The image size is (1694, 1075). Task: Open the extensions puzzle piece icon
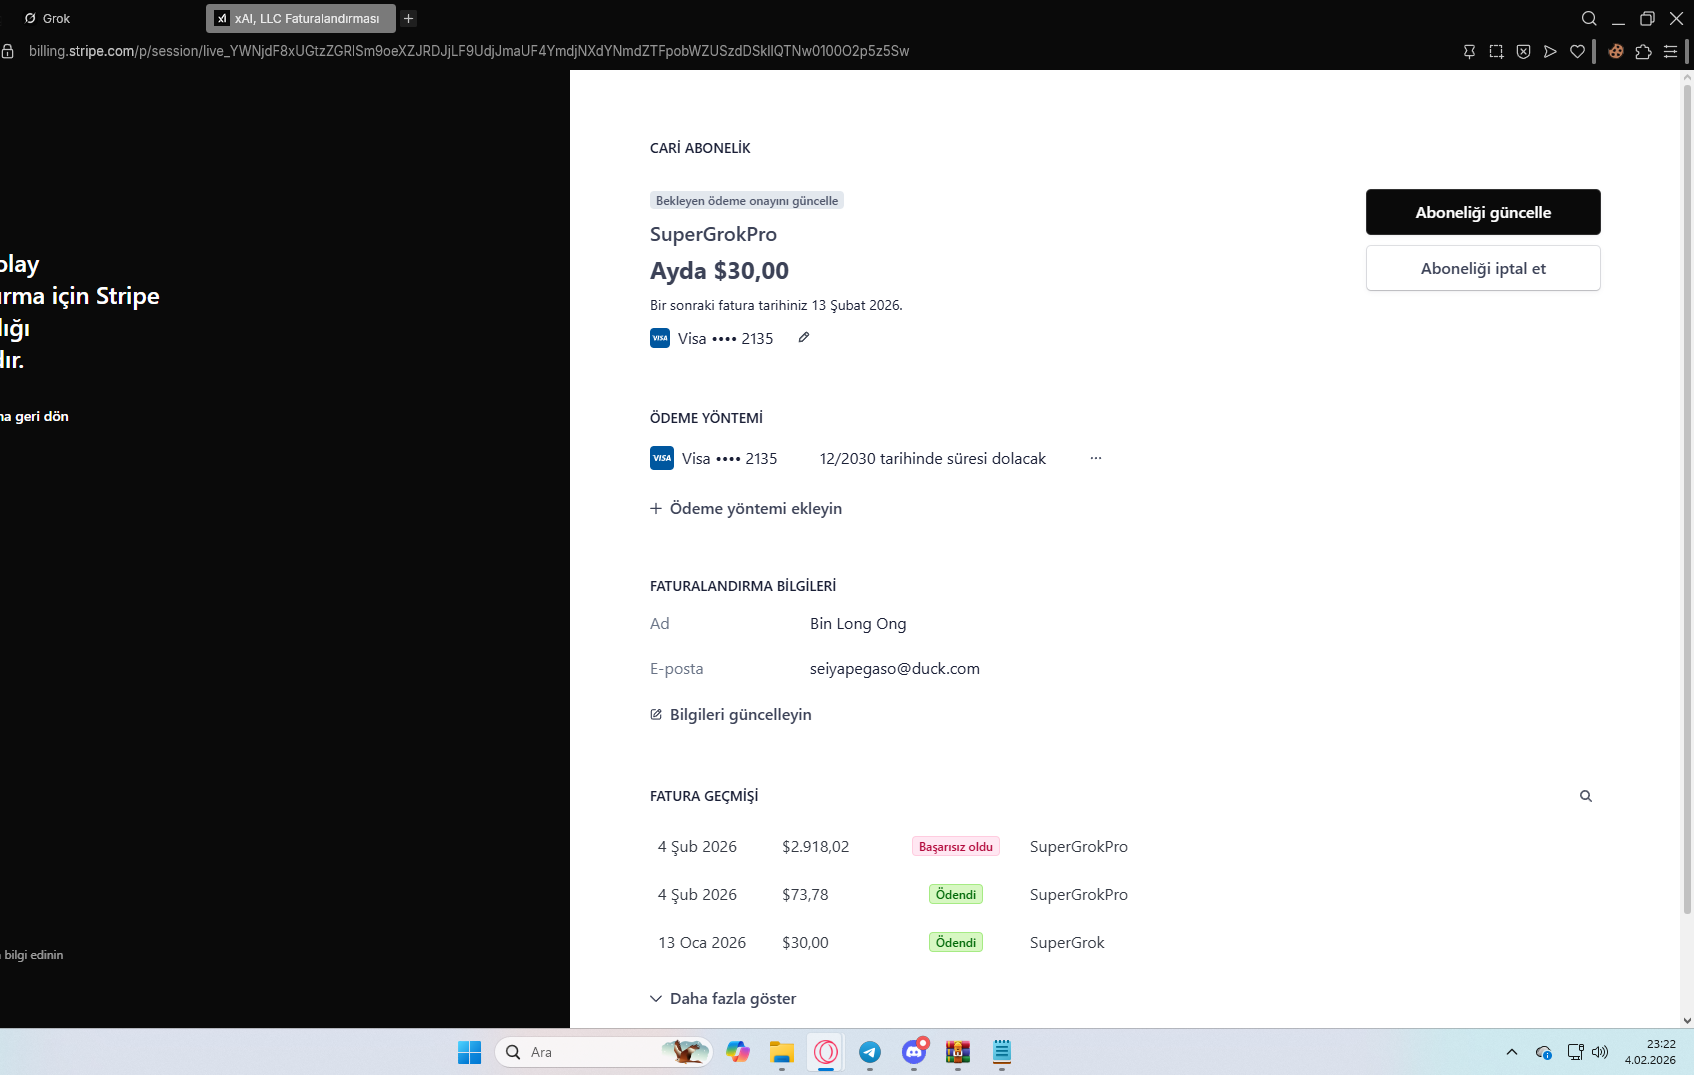1643,51
